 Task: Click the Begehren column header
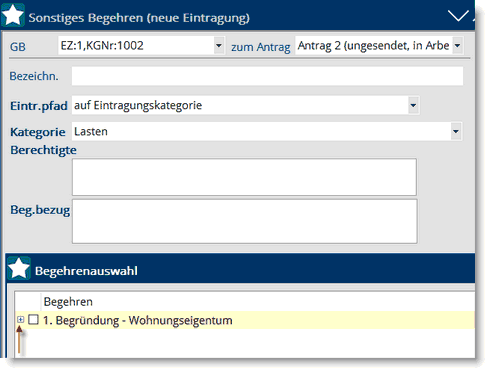[x=68, y=302]
